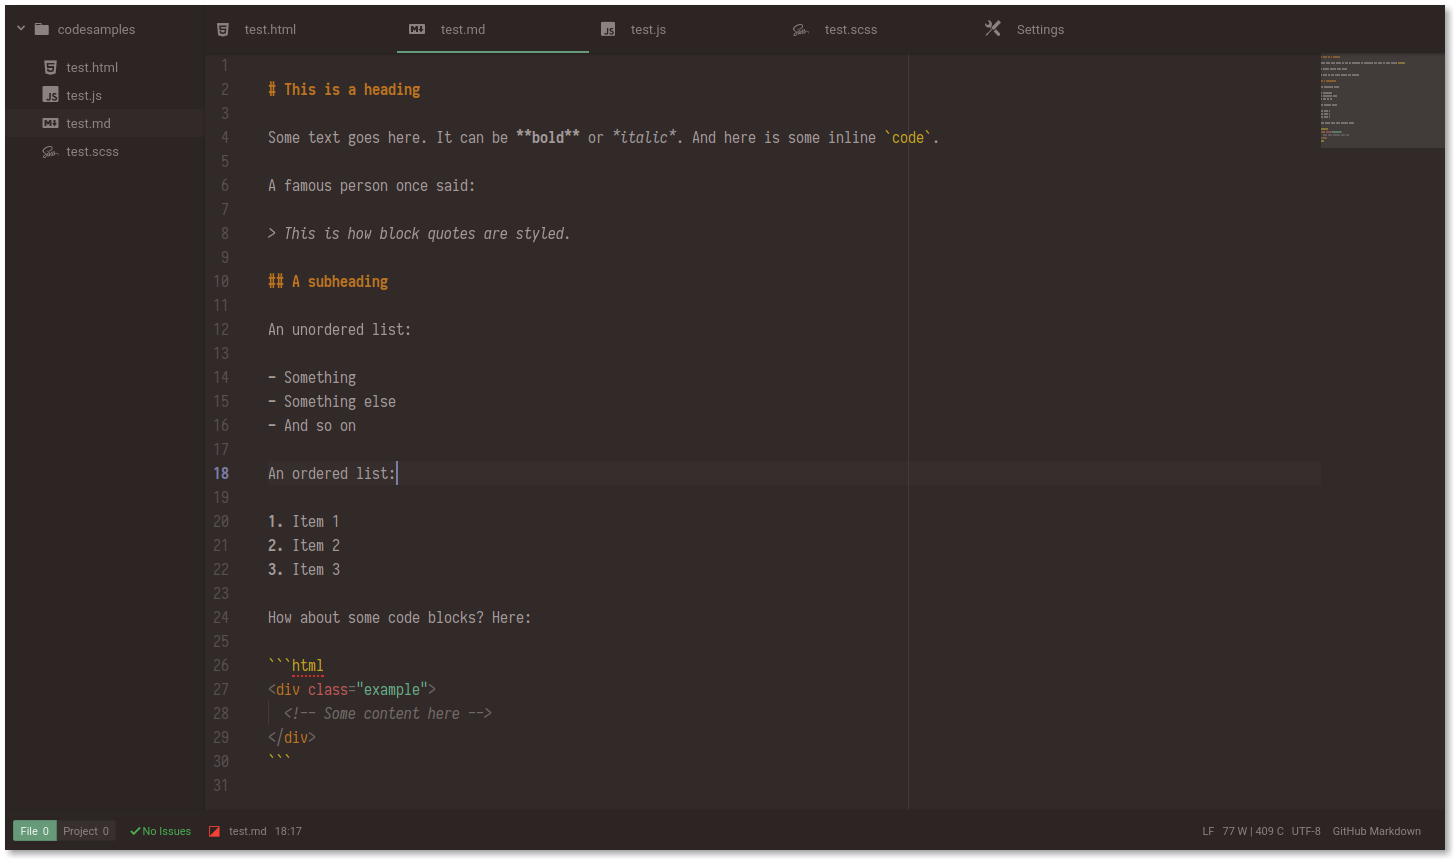Switch to the test.scss tab

coord(877,29)
